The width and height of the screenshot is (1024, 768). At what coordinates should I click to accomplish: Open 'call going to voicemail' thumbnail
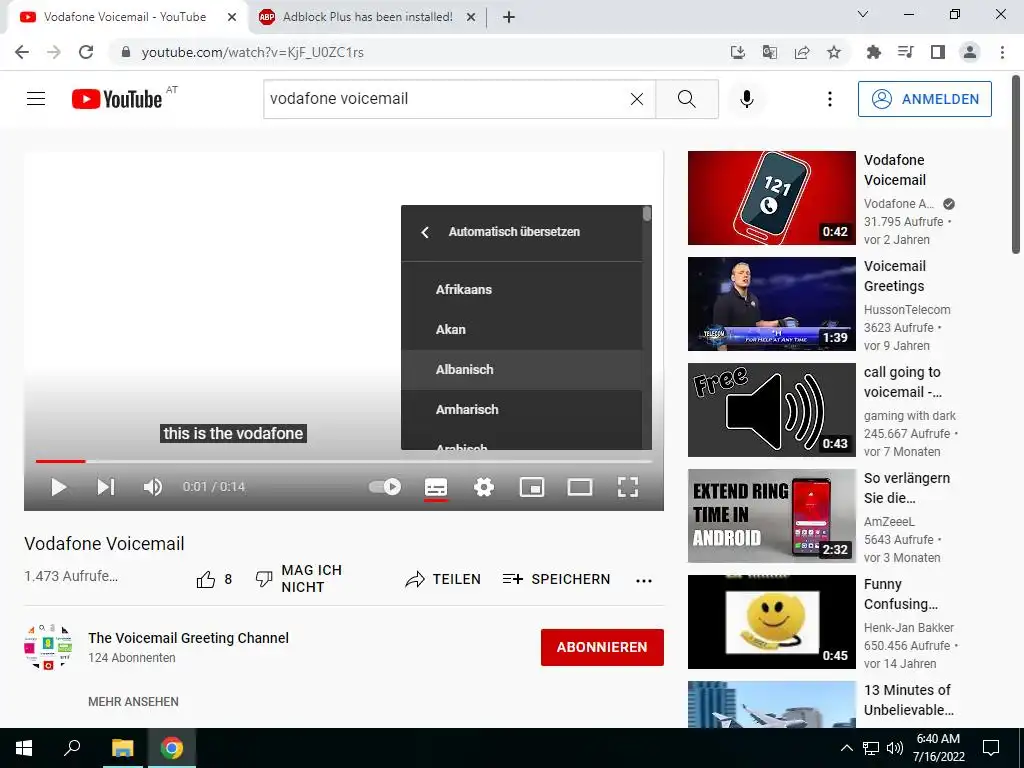click(x=771, y=409)
